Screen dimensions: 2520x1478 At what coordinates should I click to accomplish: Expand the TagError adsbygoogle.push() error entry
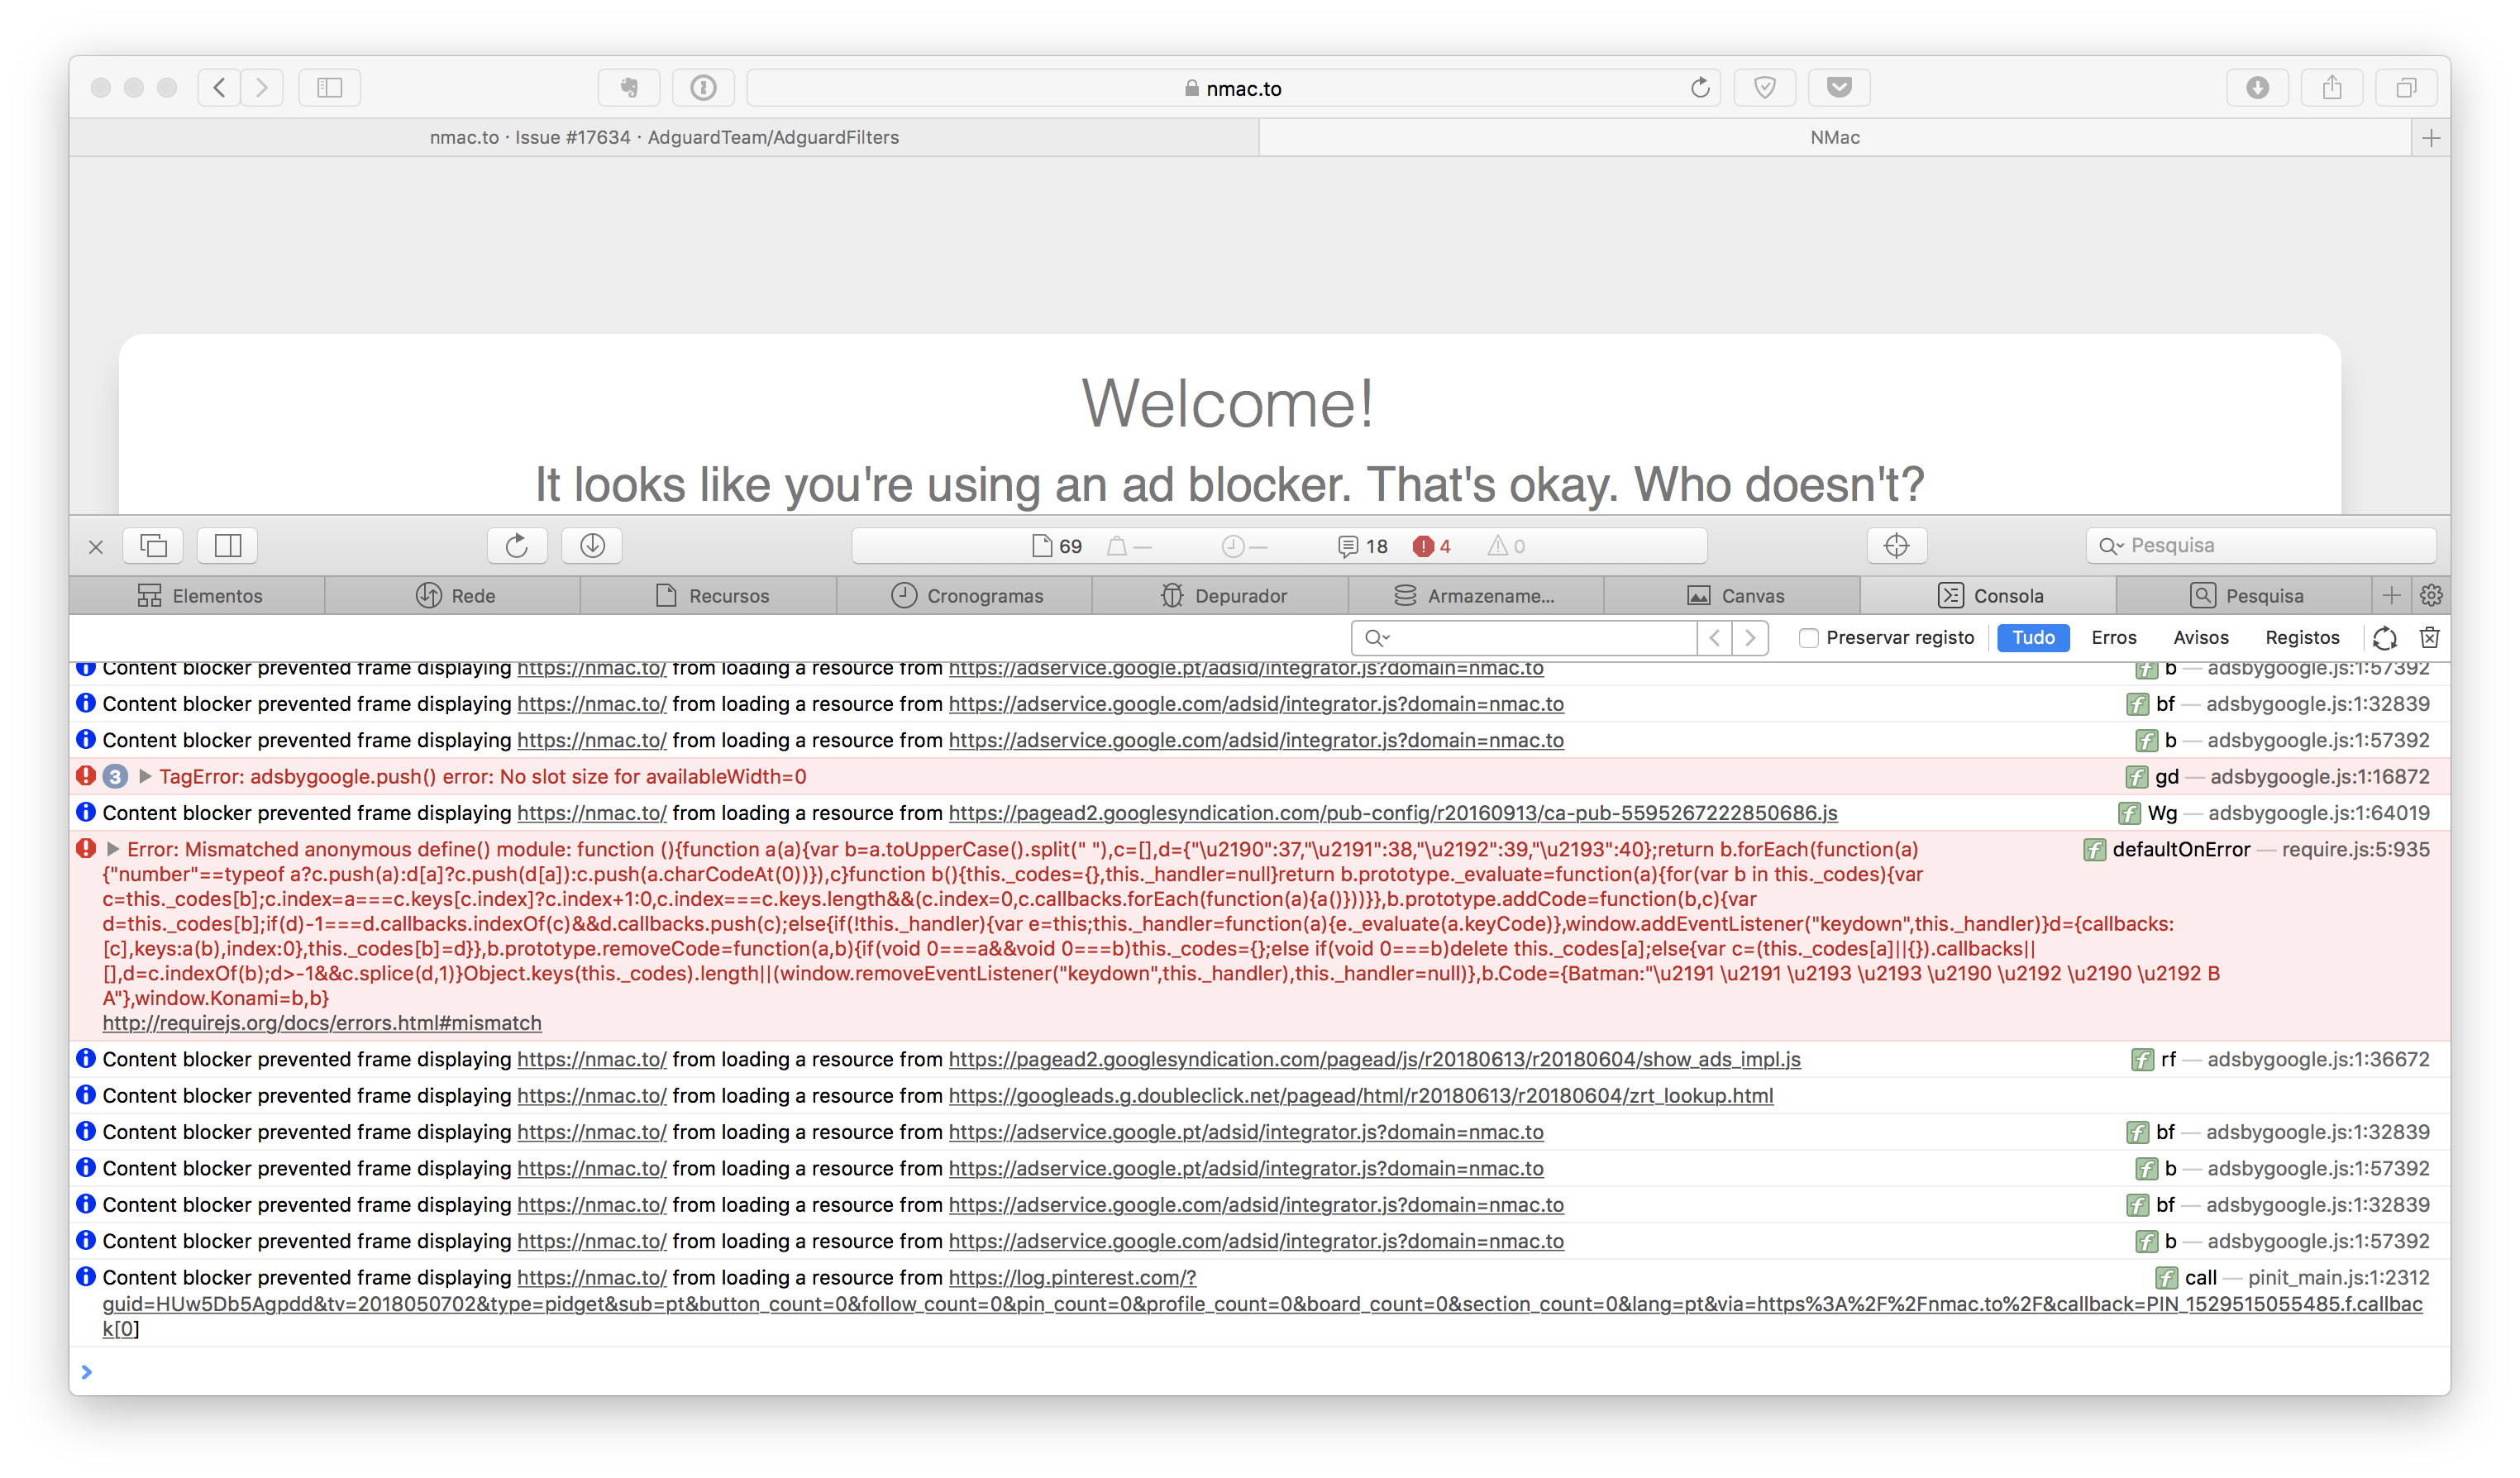[x=145, y=776]
